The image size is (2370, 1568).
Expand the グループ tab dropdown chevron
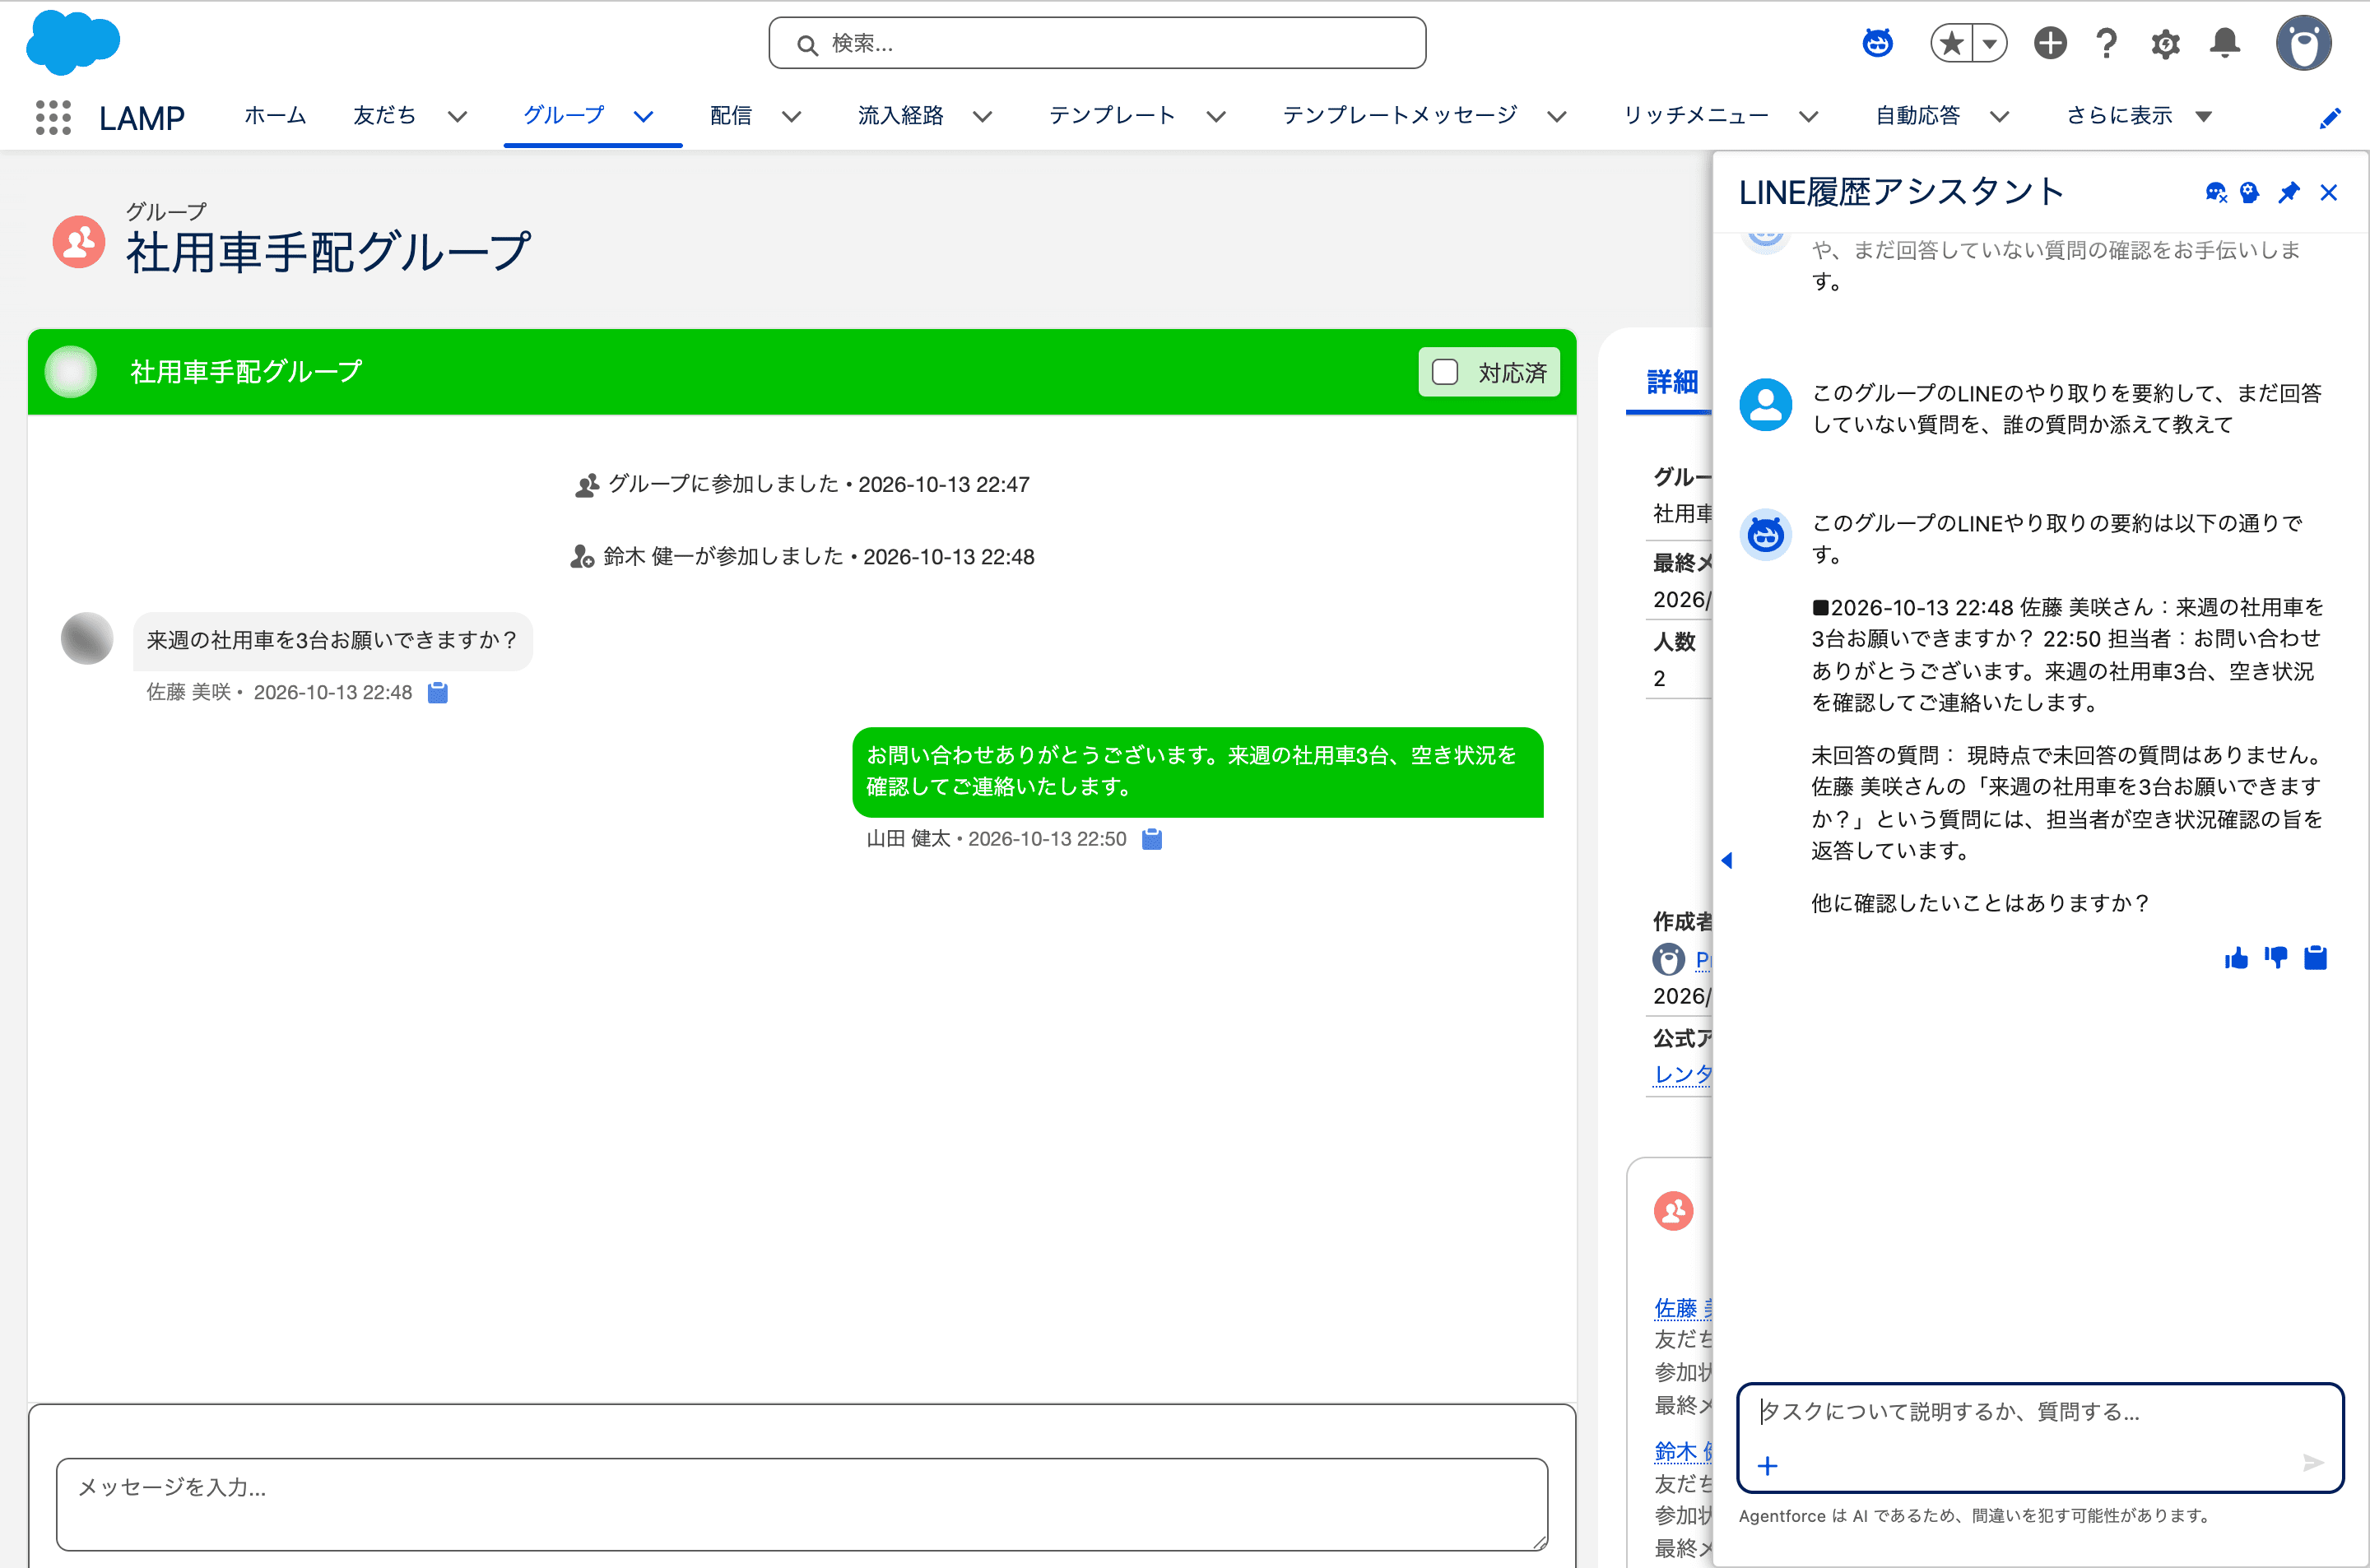tap(643, 116)
